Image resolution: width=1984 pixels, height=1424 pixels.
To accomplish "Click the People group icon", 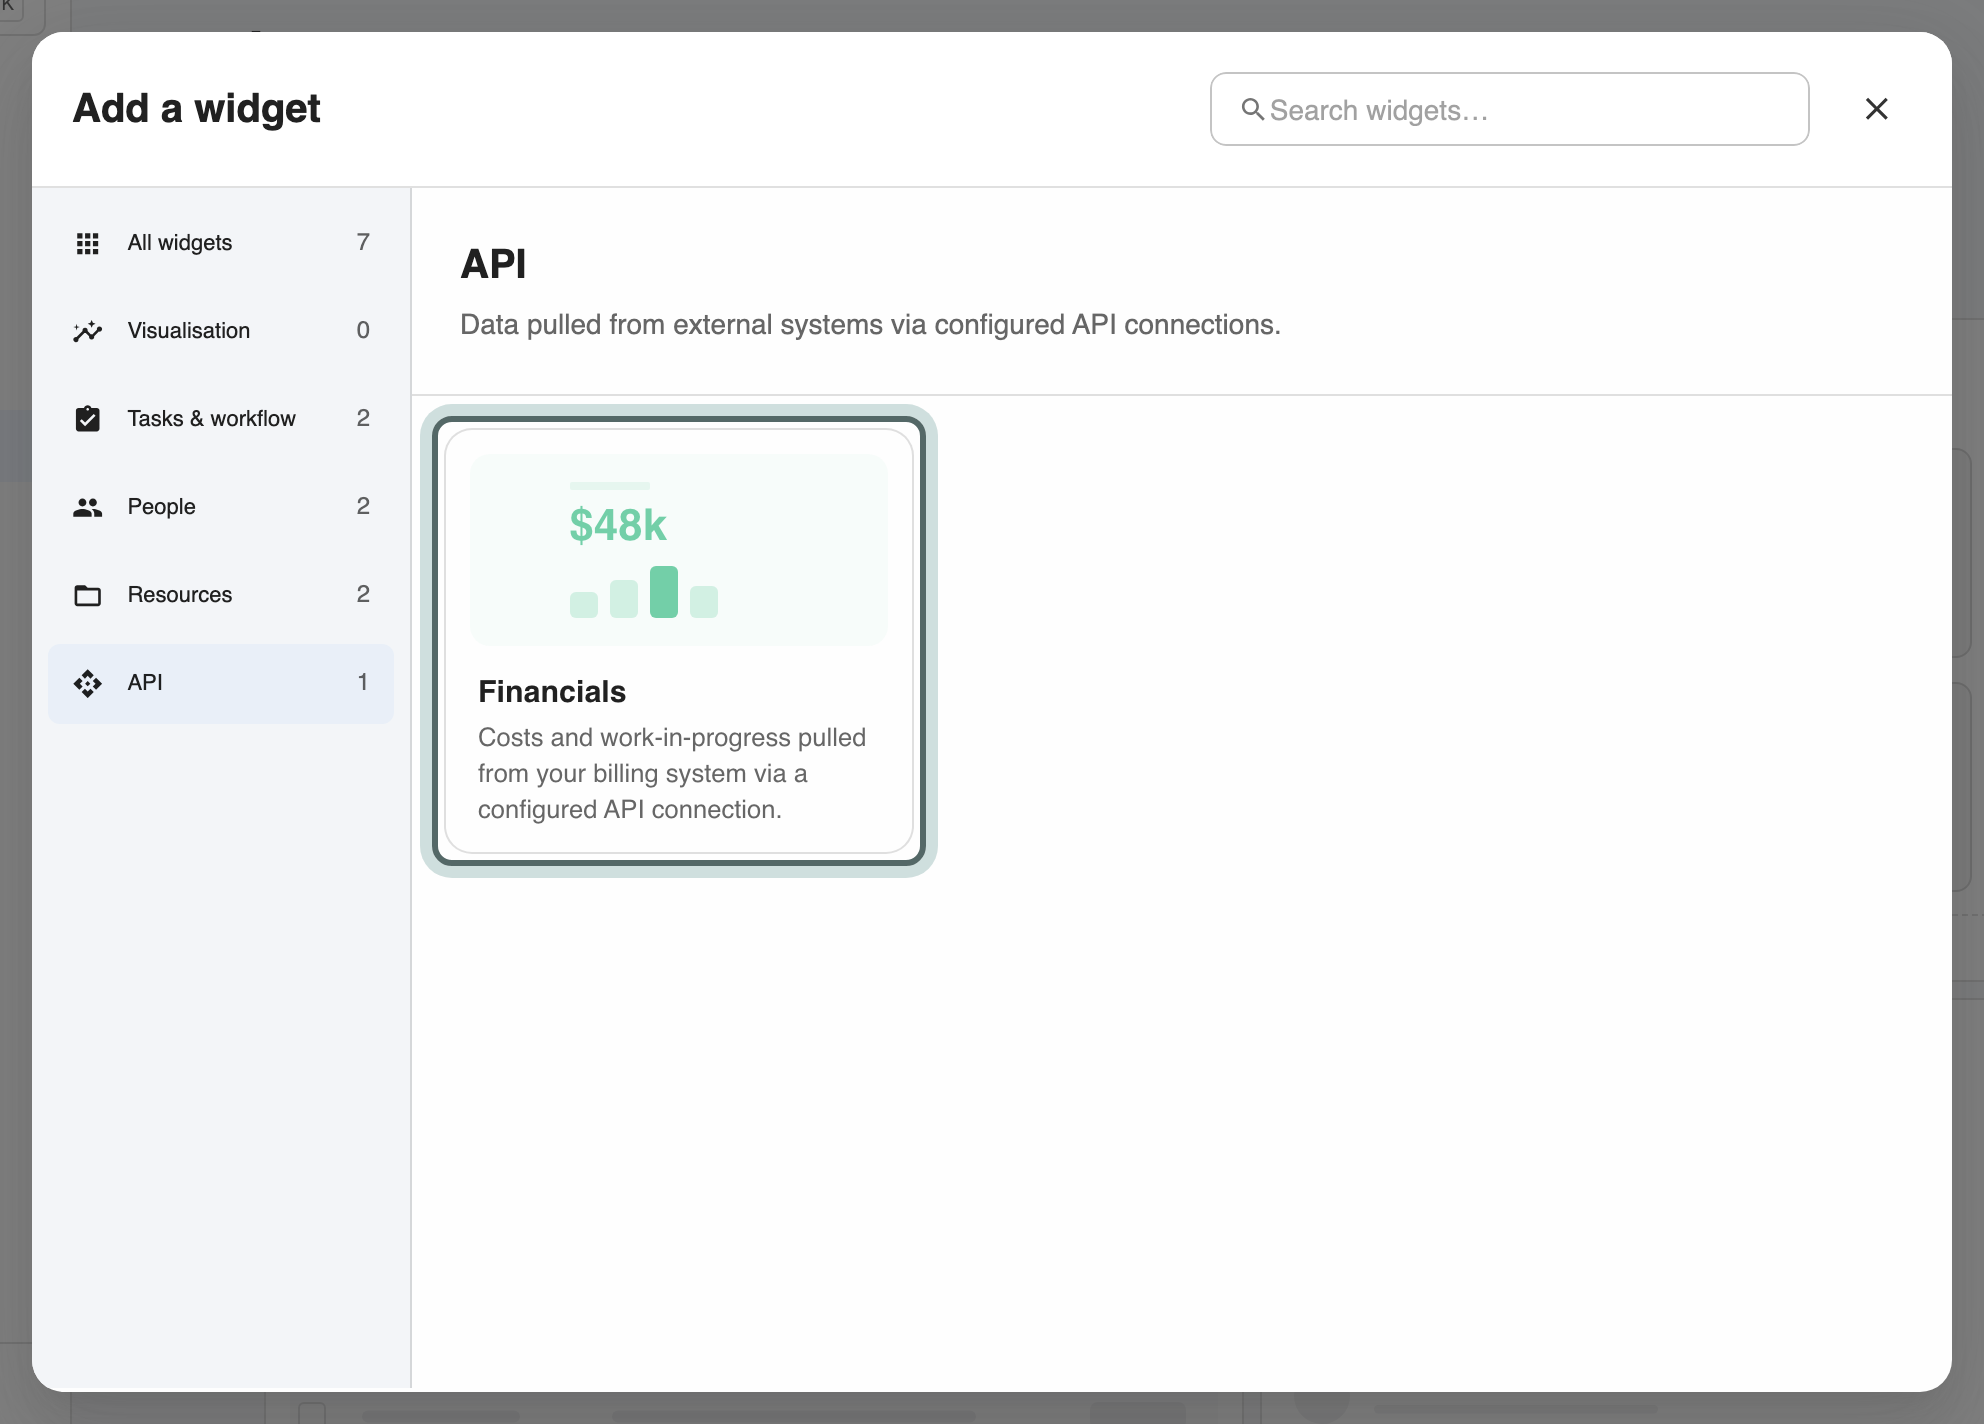I will (88, 507).
